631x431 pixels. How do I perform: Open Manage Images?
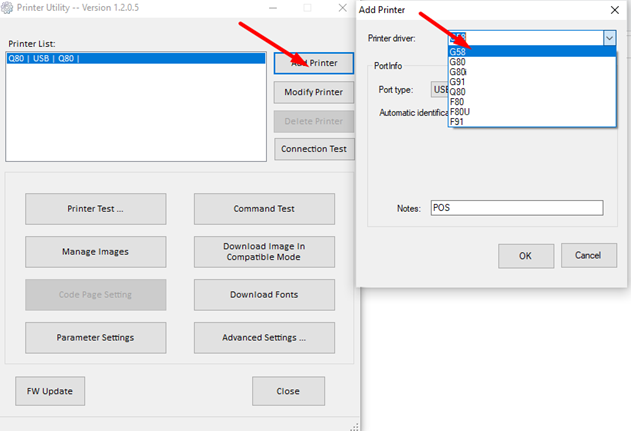pyautogui.click(x=96, y=252)
